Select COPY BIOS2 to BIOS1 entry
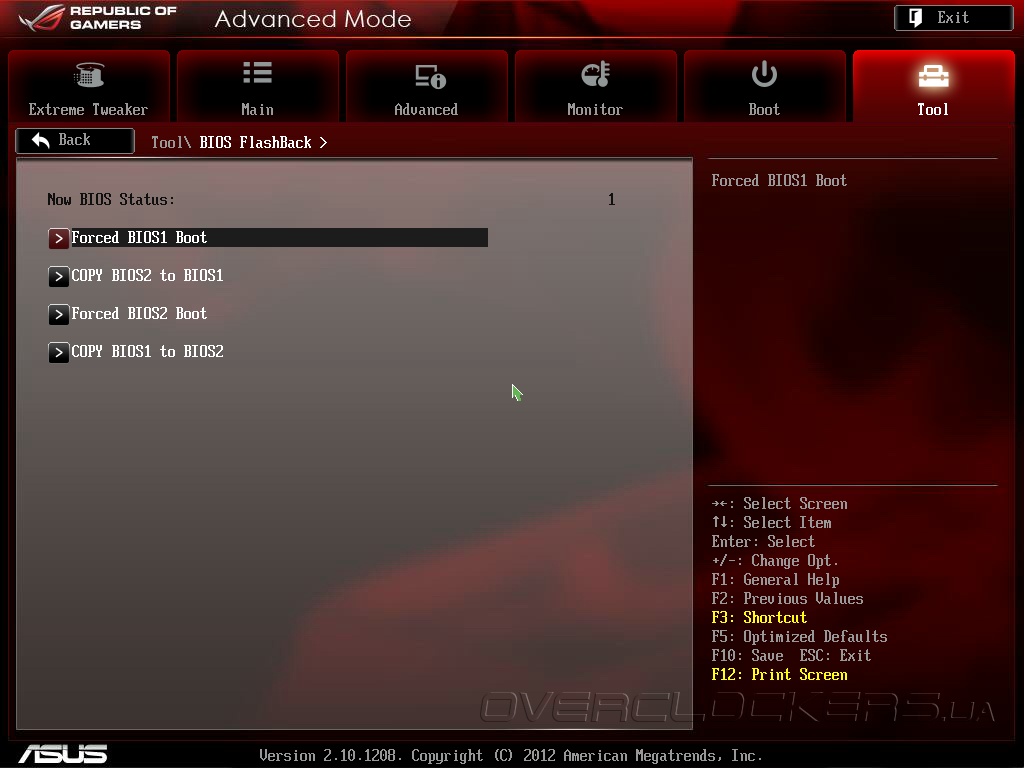The image size is (1024, 768). pos(136,276)
